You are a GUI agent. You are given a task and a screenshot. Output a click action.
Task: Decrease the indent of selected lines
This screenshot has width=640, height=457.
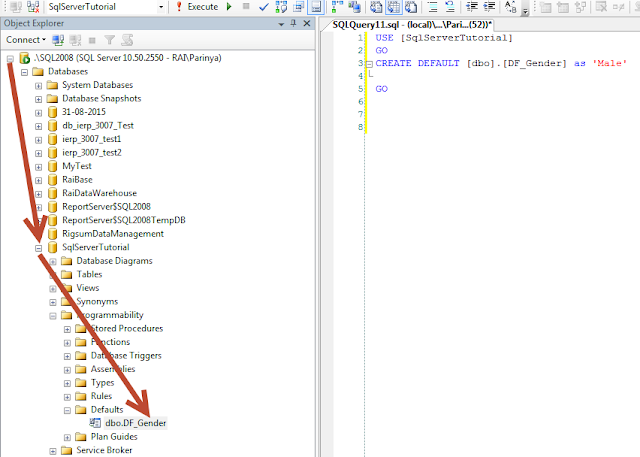472,7
